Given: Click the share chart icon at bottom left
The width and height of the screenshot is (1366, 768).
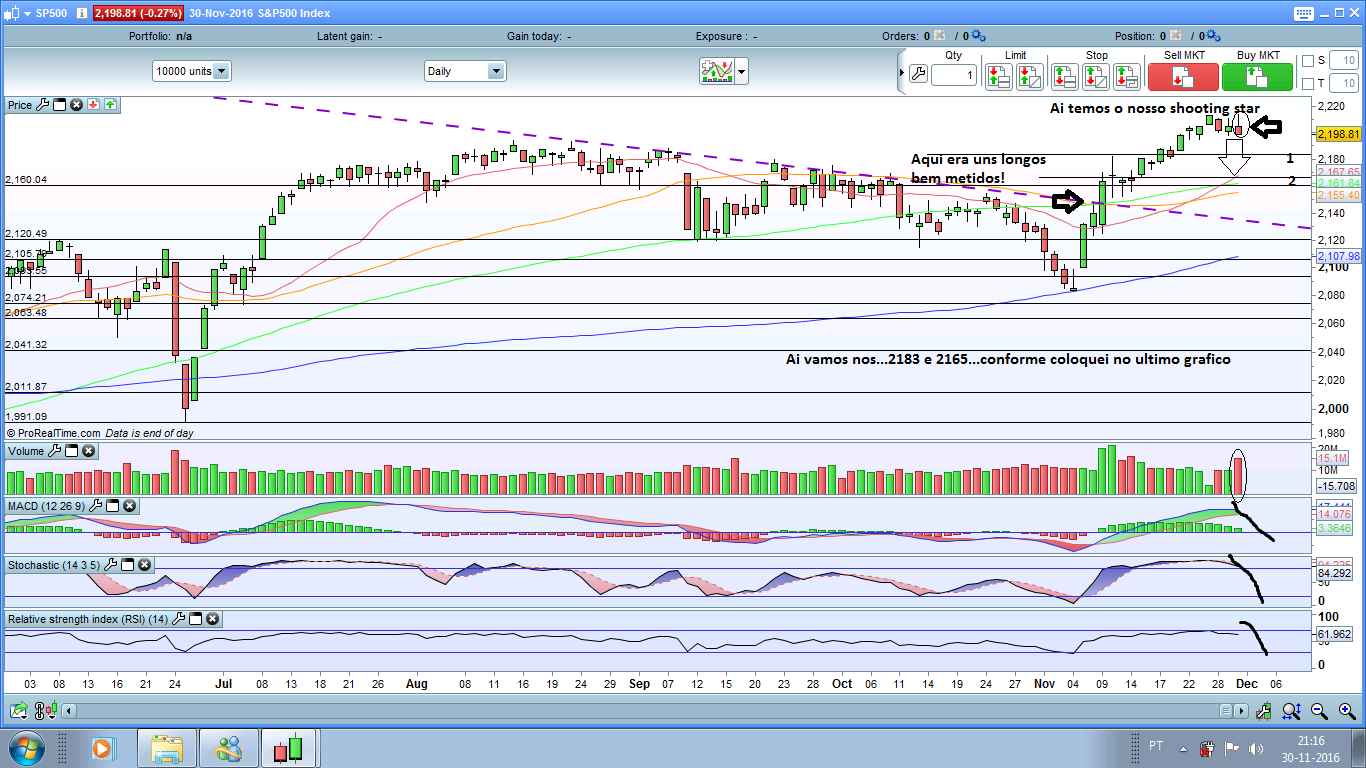Looking at the screenshot, I should [18, 711].
